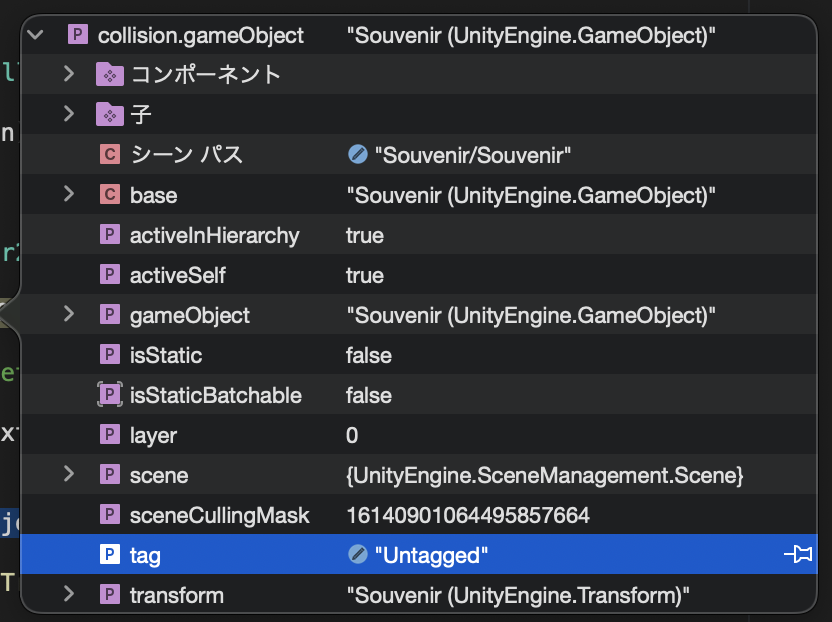Select the activeInHierarchy row
The image size is (832, 622).
click(x=419, y=235)
